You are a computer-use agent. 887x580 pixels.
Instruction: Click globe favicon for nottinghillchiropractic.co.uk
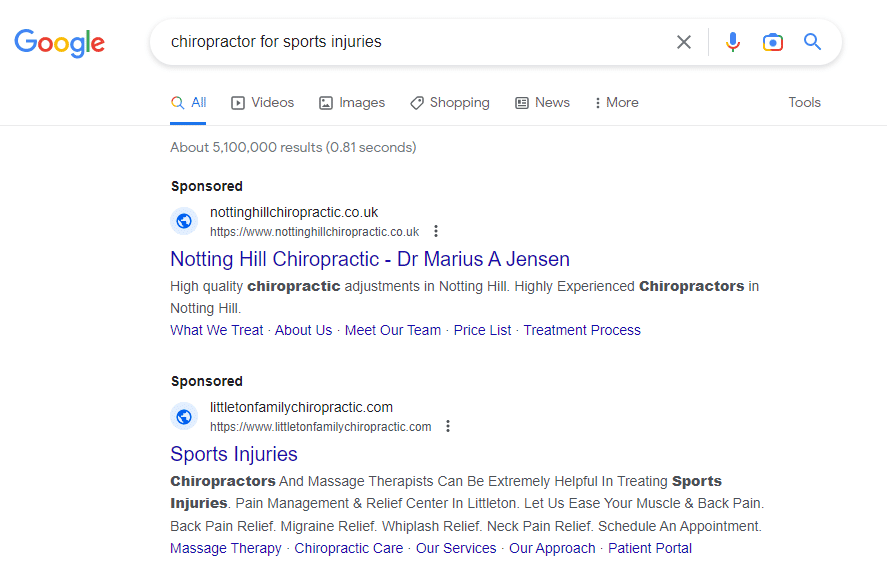[184, 221]
